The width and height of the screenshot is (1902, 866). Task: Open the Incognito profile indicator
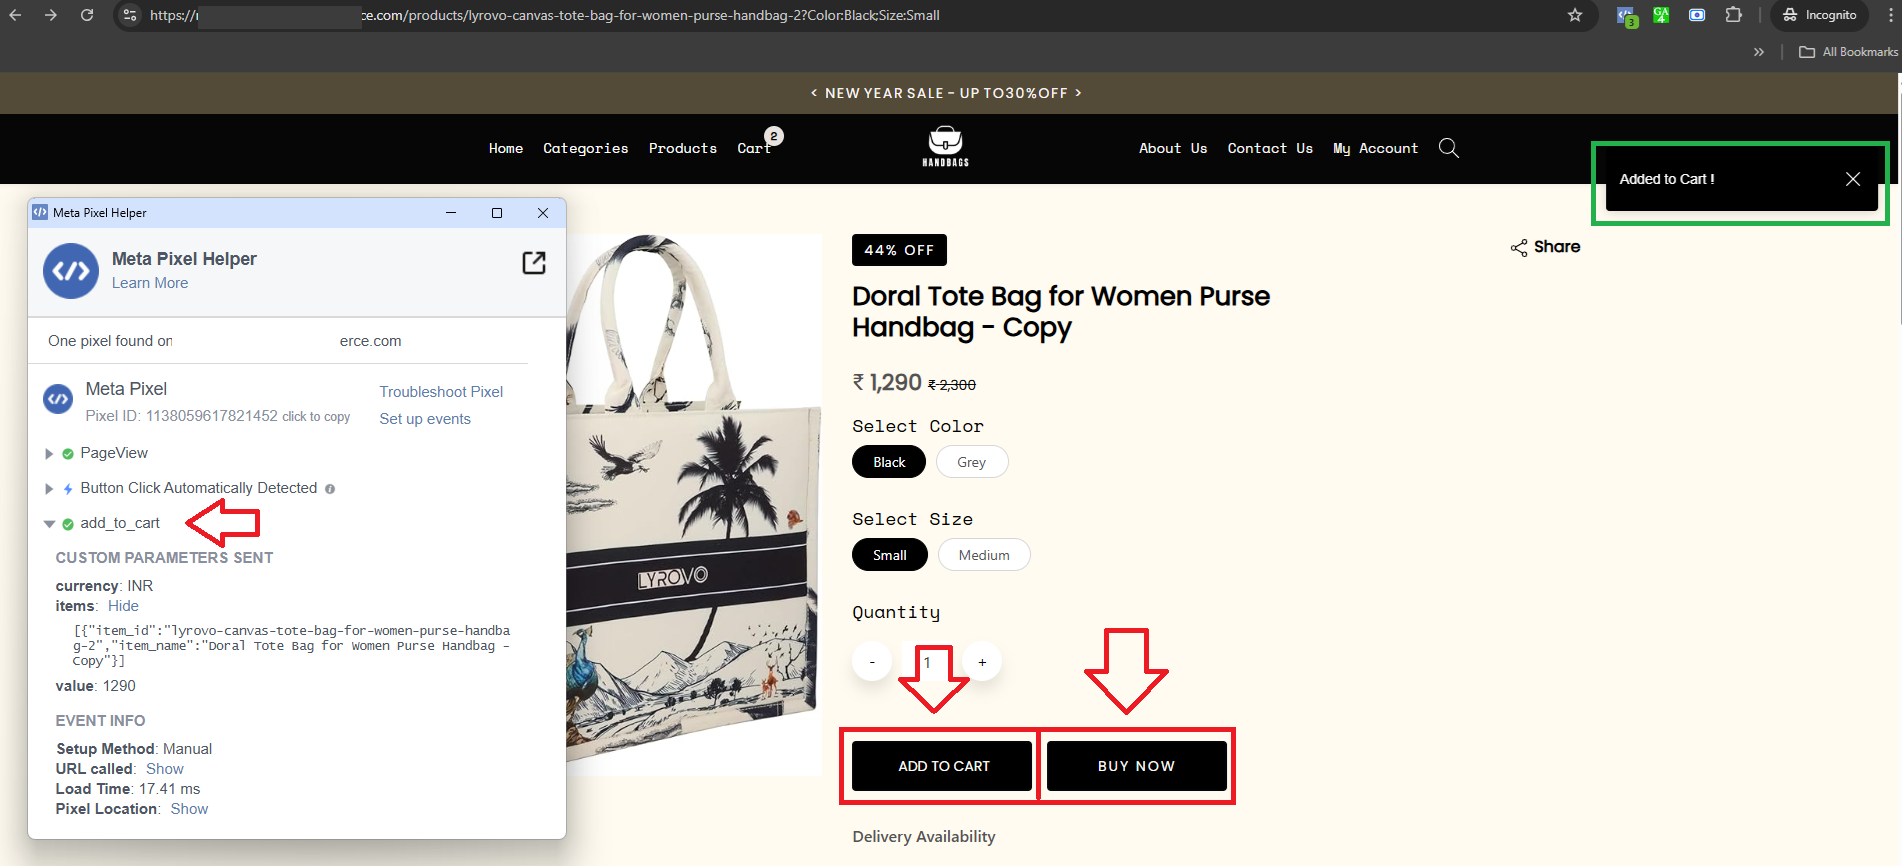1821,15
